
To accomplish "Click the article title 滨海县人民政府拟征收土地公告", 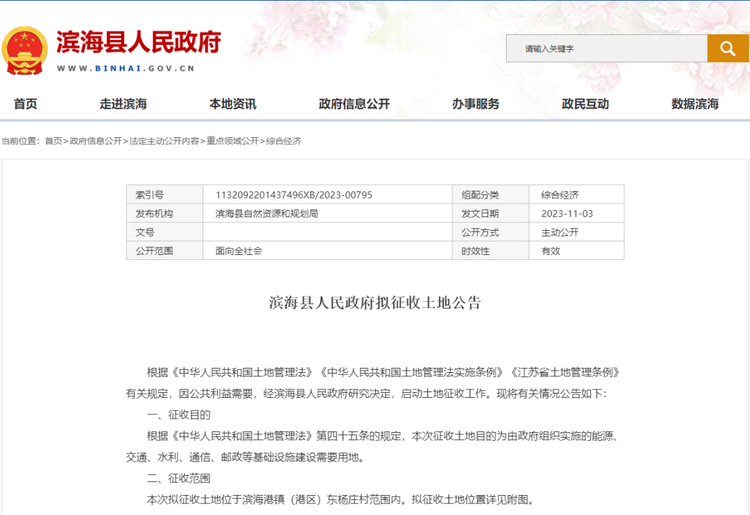I will [x=375, y=303].
